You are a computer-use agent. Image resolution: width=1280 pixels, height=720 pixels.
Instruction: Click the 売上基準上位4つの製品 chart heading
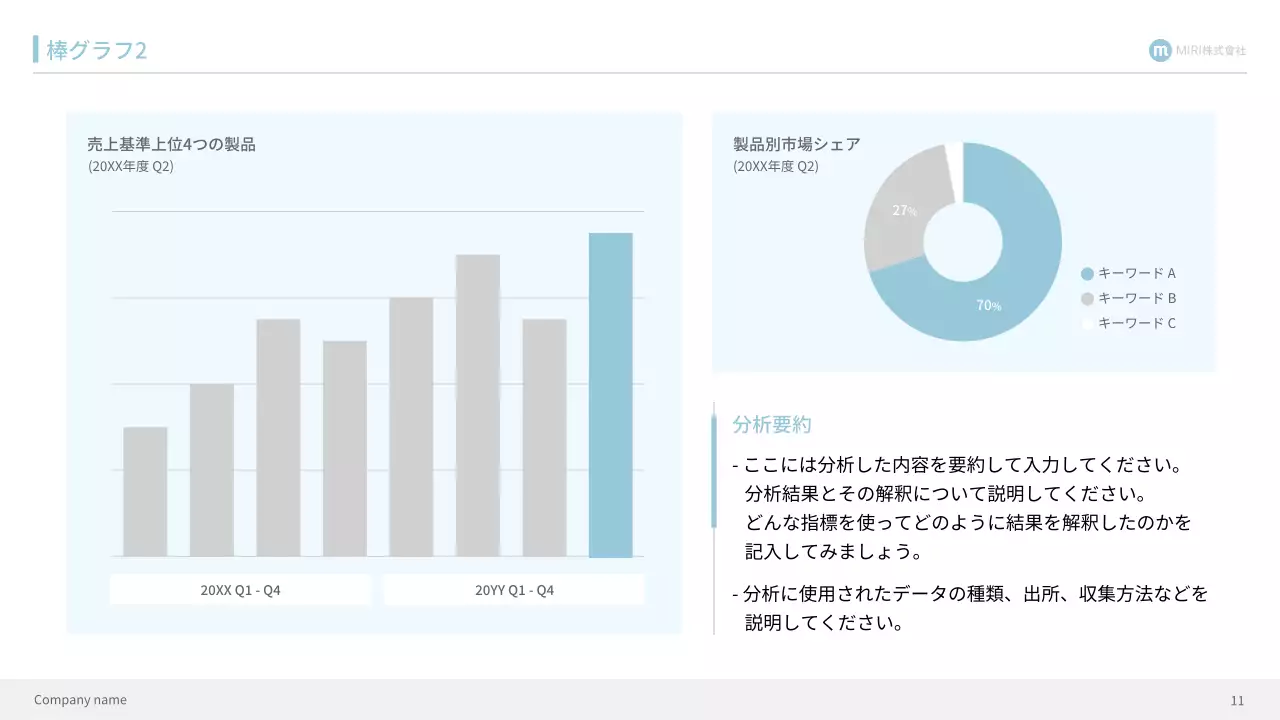171,144
